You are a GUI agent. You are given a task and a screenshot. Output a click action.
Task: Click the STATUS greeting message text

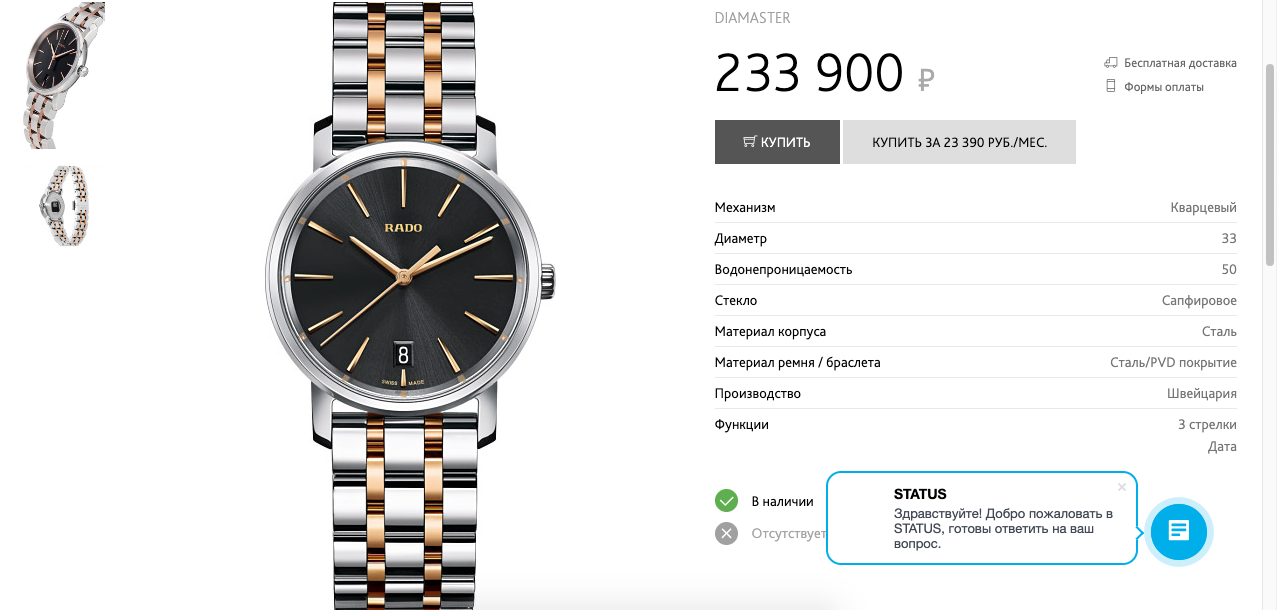coord(1002,529)
